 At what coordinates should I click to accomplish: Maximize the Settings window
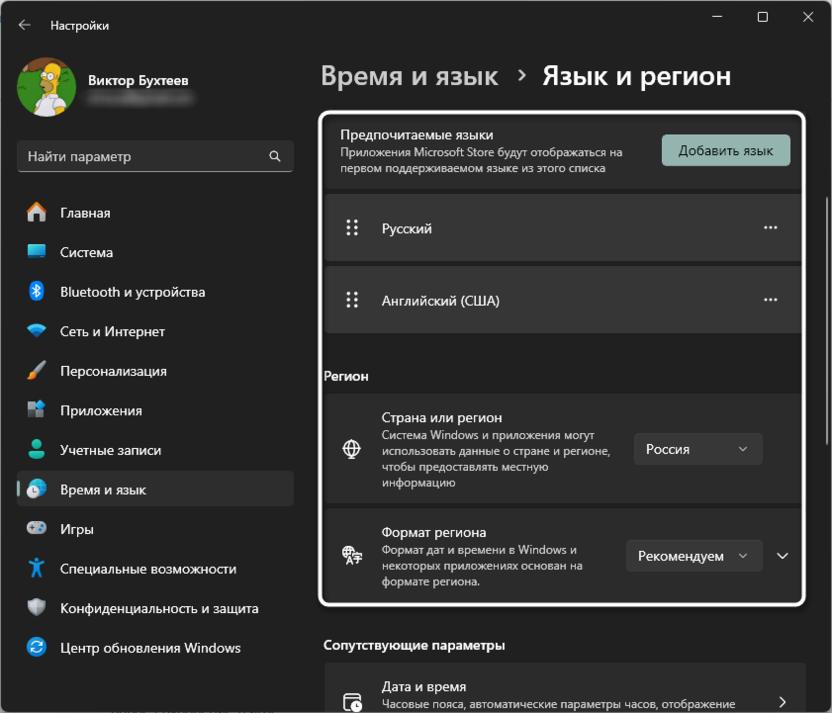(x=762, y=17)
